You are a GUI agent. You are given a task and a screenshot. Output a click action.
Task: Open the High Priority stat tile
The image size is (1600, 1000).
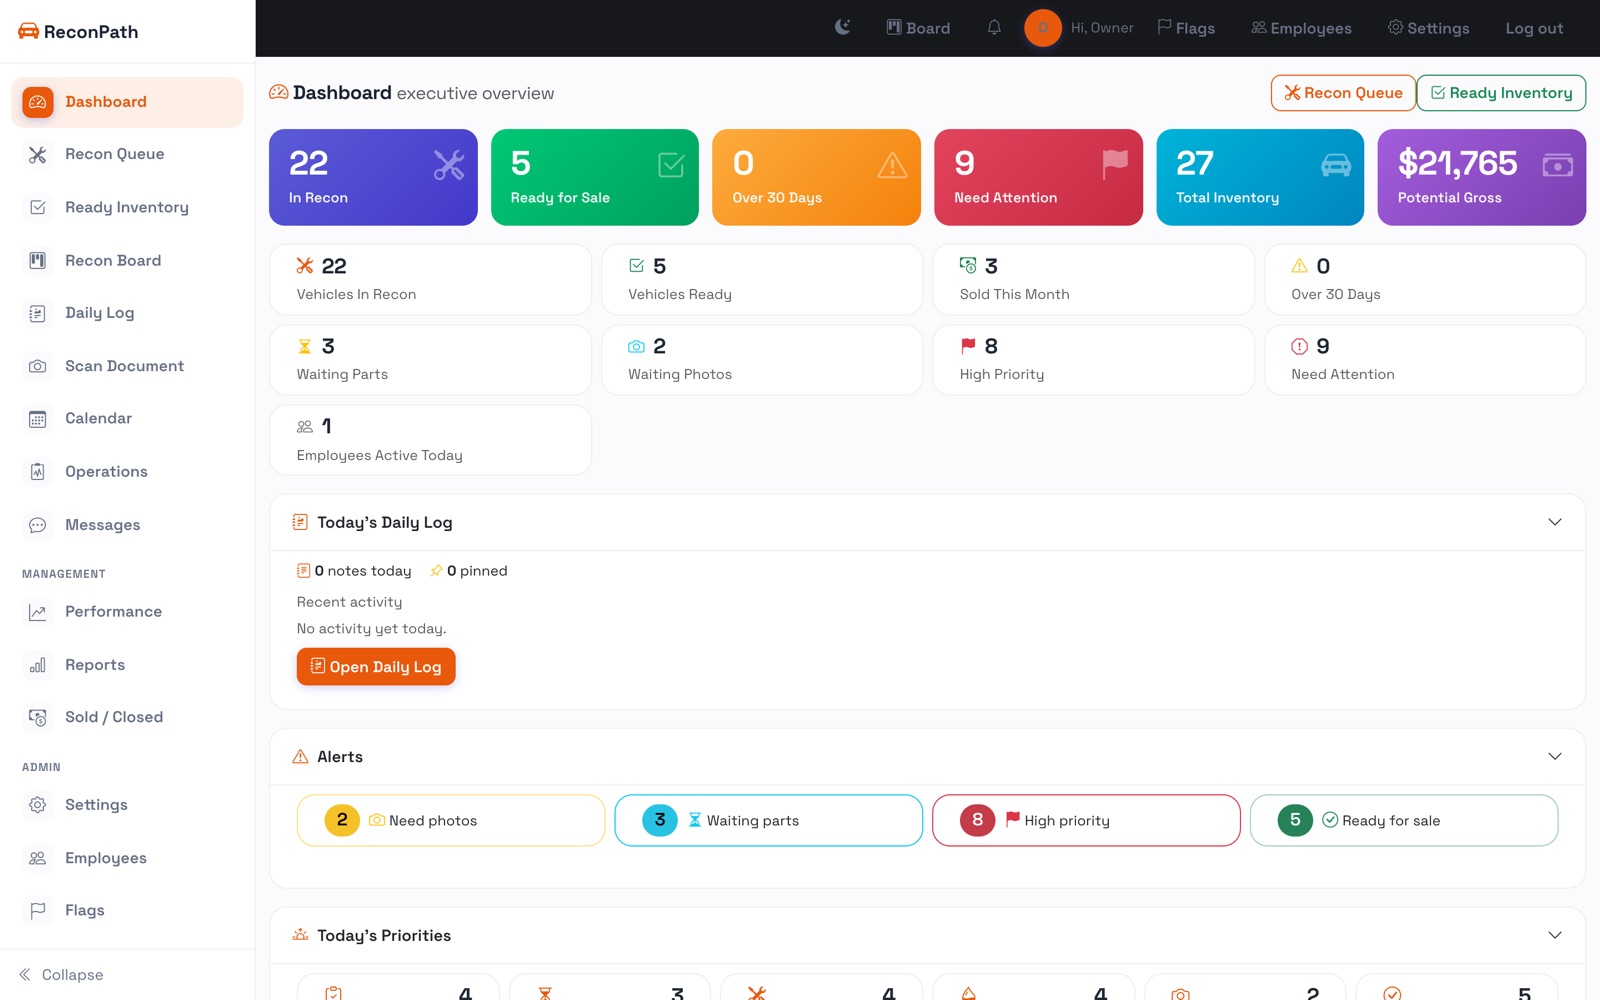pyautogui.click(x=1093, y=360)
